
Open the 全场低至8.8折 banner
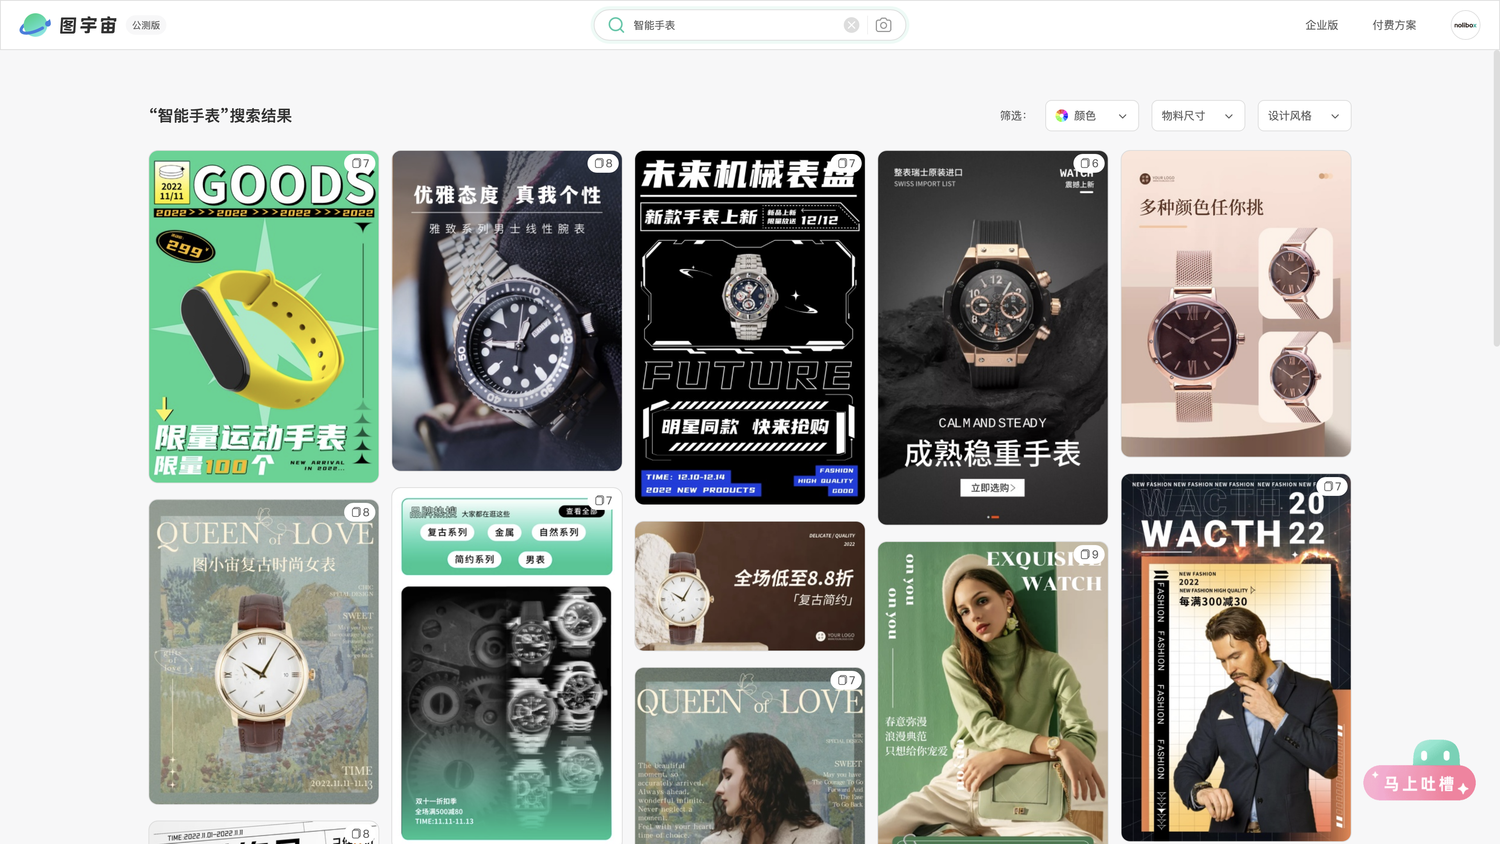[x=750, y=586]
